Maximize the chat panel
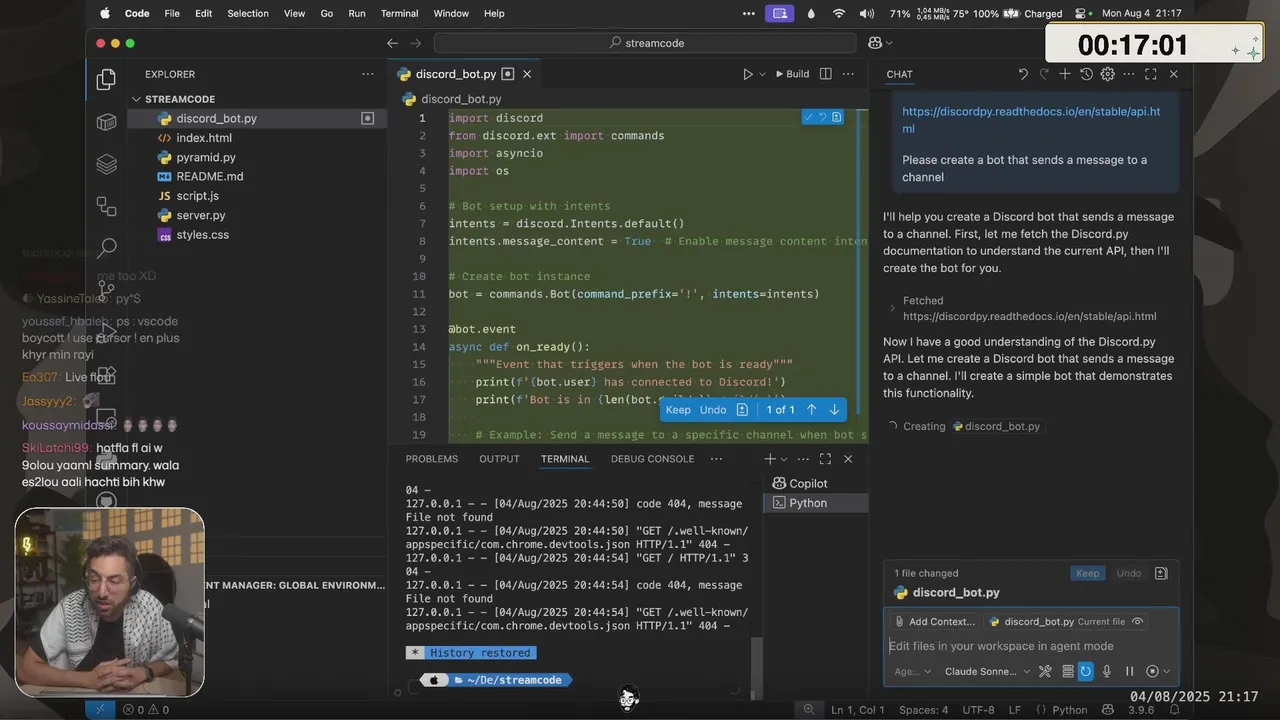This screenshot has height=720, width=1280. coord(1151,74)
